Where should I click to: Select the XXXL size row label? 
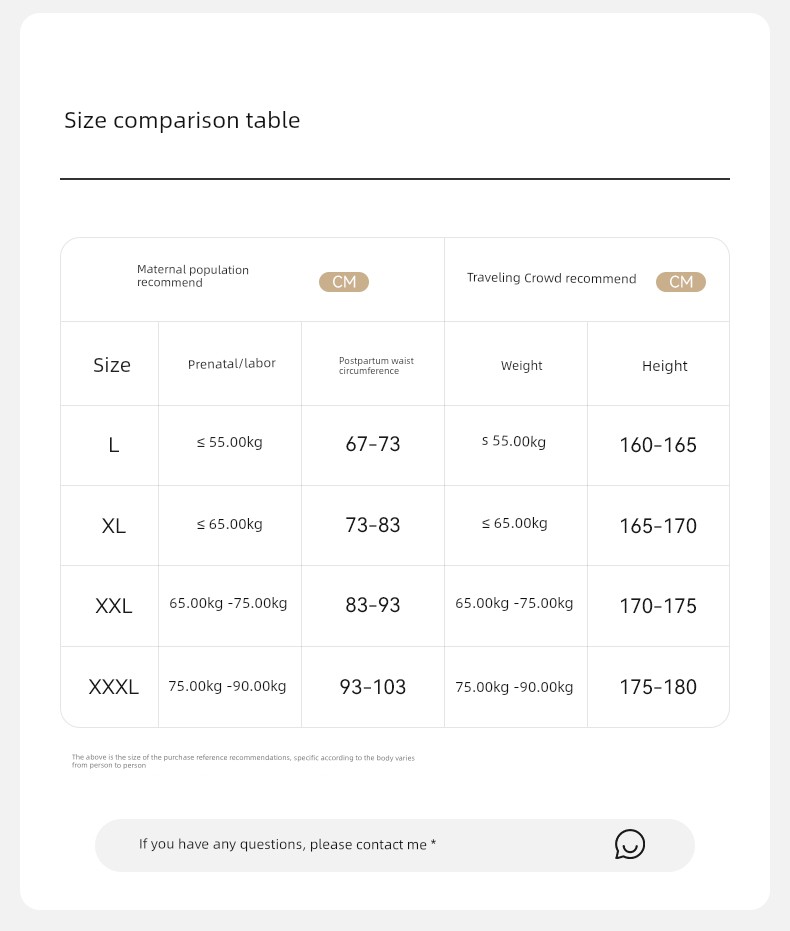pyautogui.click(x=114, y=687)
